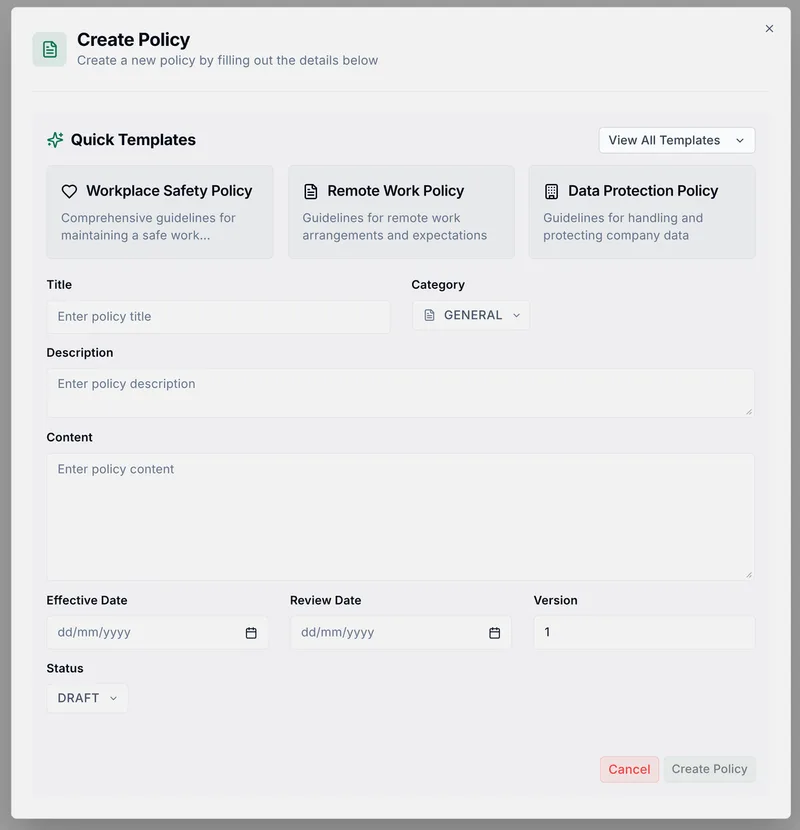The image size is (800, 830).
Task: Click the chevron of the GENERAL dropdown
Action: [x=516, y=315]
